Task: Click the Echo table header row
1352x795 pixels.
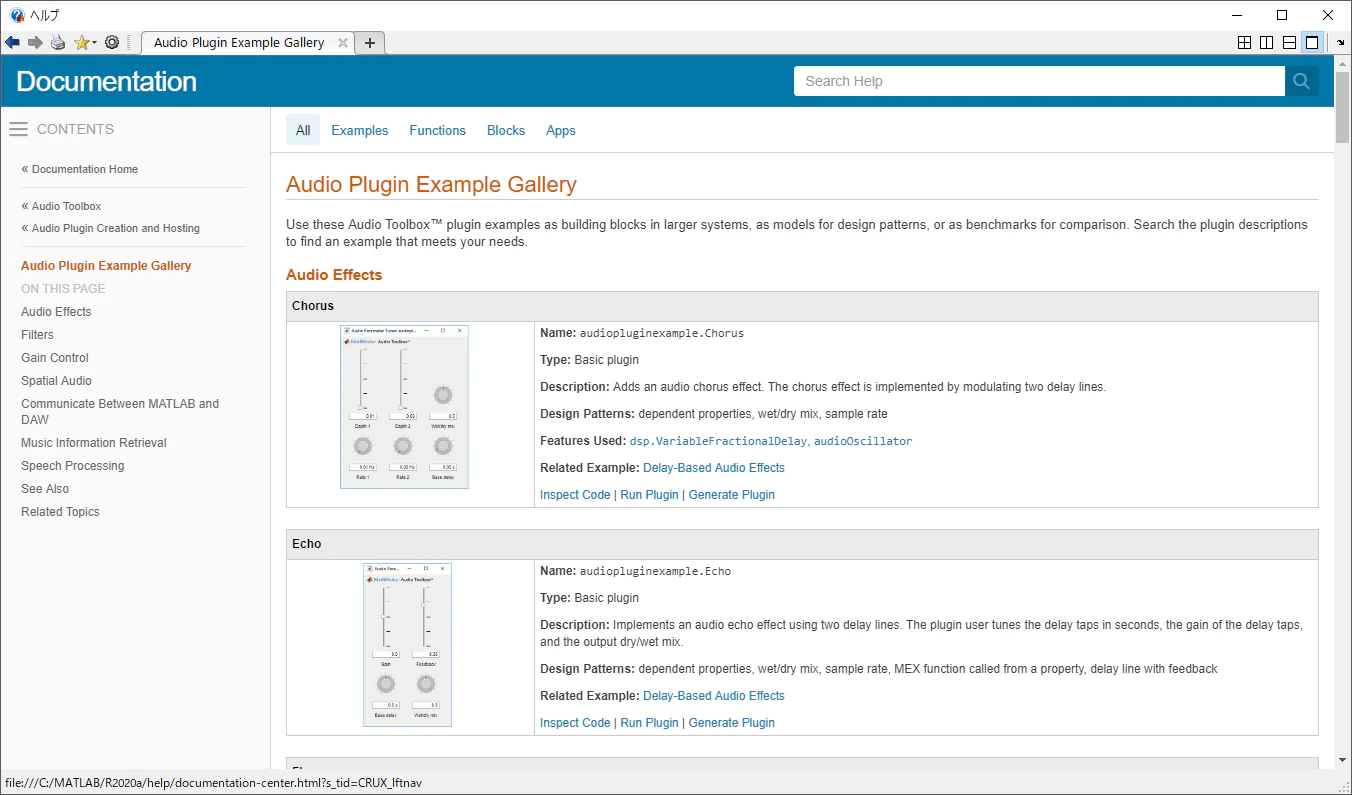Action: point(802,544)
